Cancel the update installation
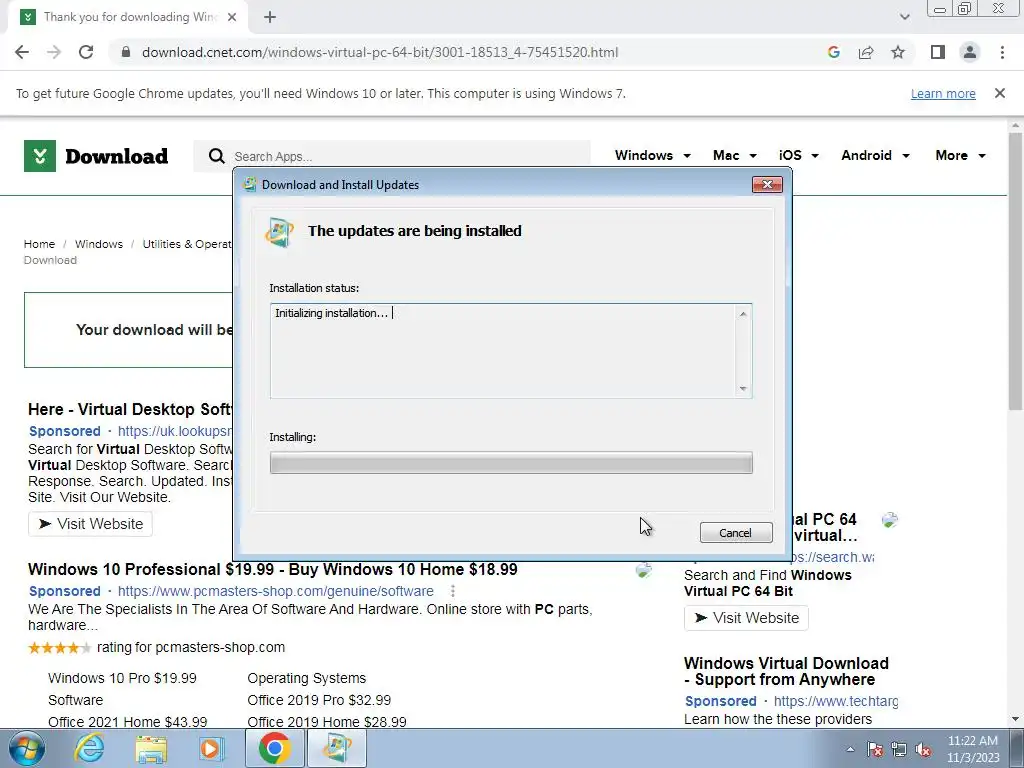This screenshot has width=1024, height=768. 736,533
